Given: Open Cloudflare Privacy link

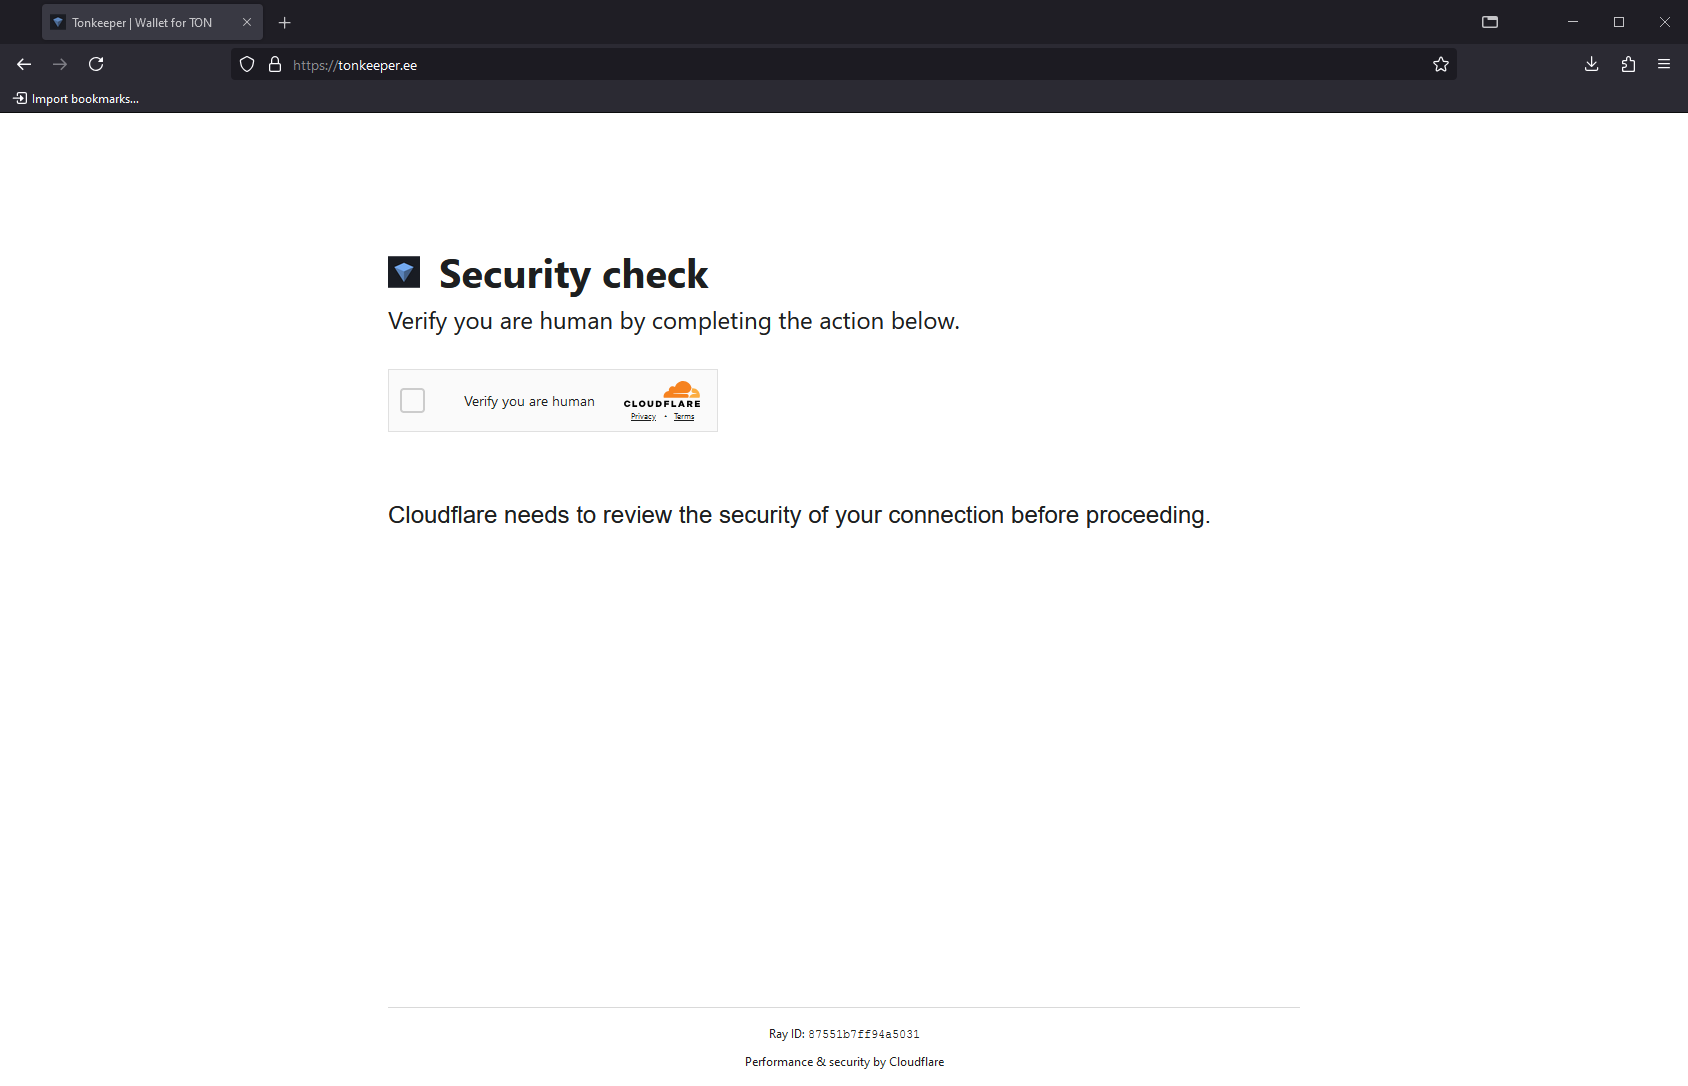Looking at the screenshot, I should tap(643, 417).
